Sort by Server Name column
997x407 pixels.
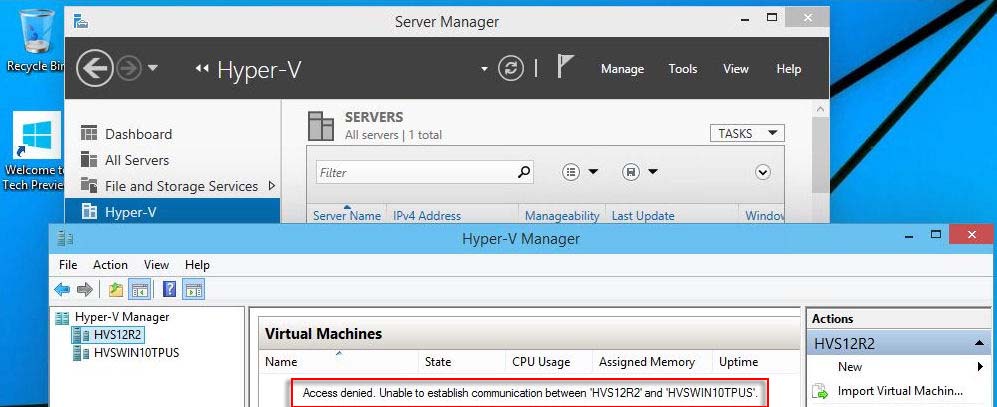pyautogui.click(x=347, y=216)
